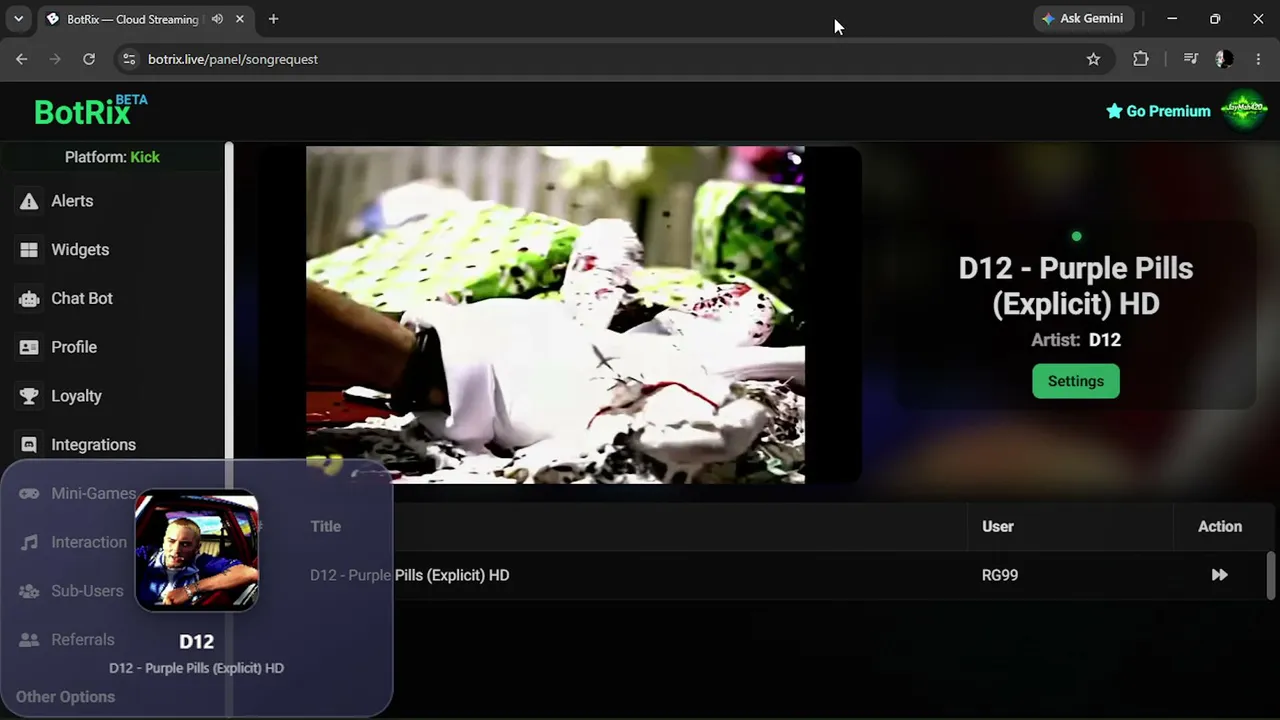Open a new browser tab

[x=273, y=19]
